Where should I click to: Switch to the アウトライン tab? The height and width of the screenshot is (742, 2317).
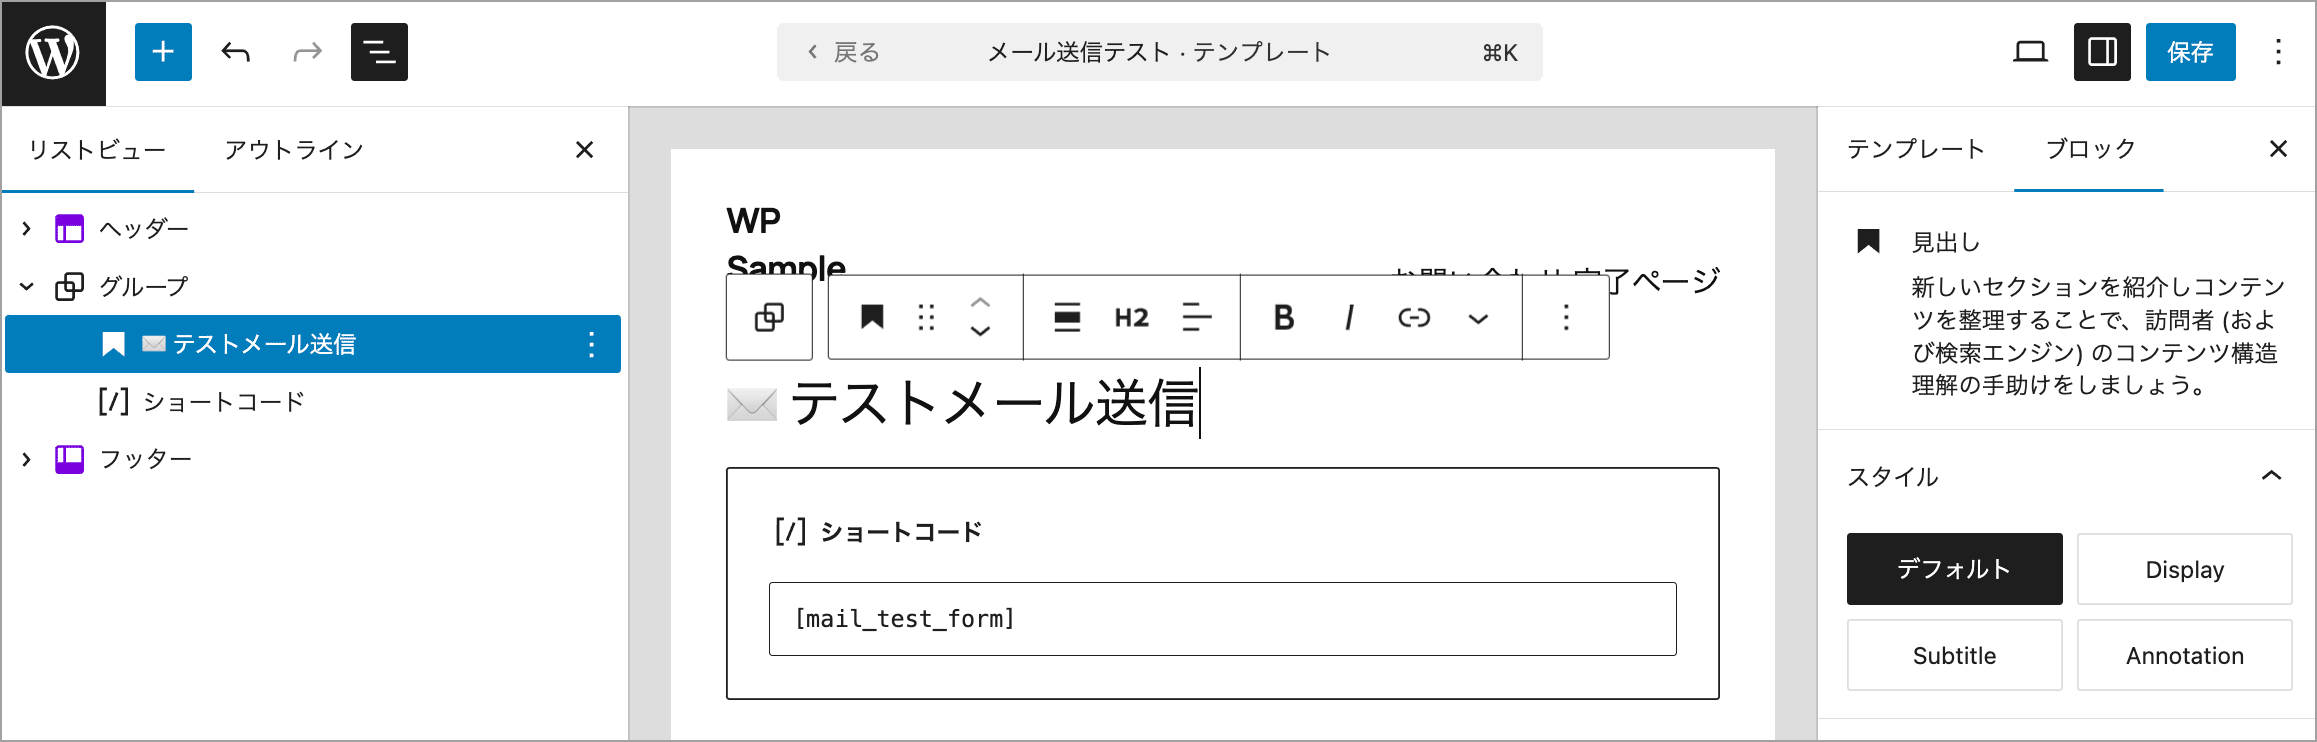293,150
